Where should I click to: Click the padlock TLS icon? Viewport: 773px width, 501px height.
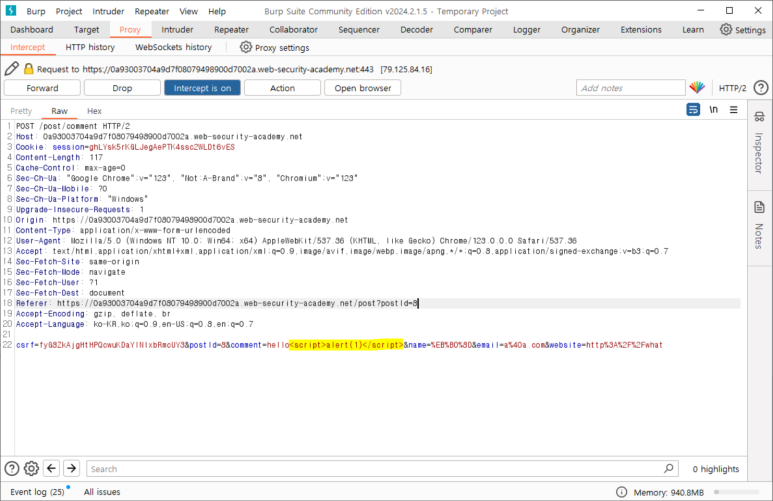[x=29, y=69]
